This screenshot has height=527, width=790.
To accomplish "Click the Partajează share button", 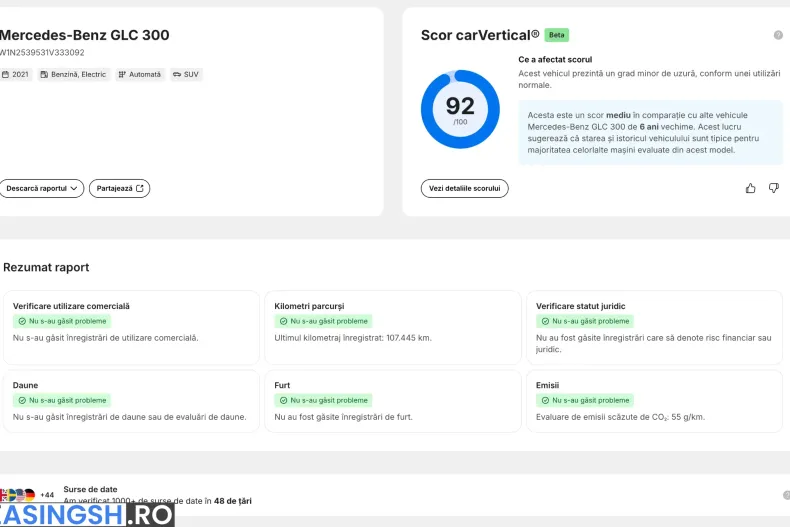I will [119, 188].
